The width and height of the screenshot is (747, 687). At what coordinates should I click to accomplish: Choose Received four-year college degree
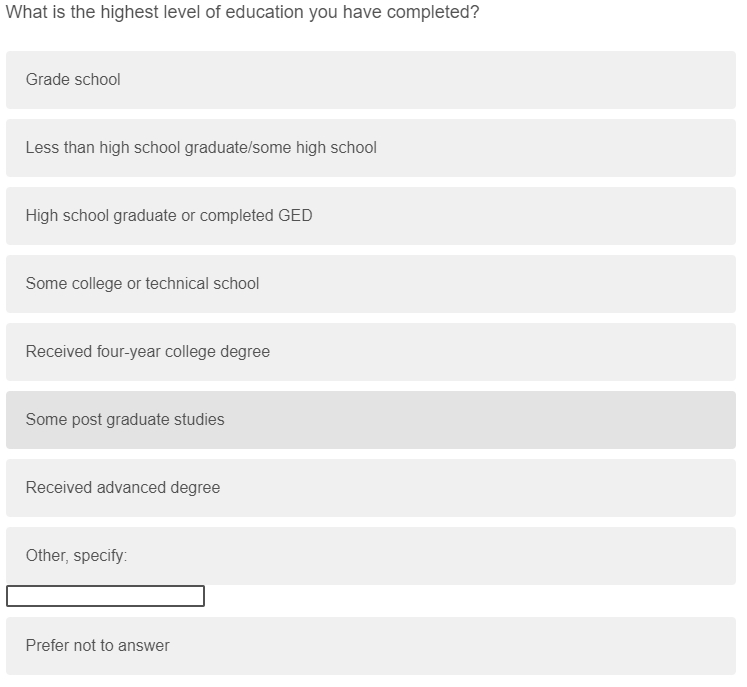pos(370,352)
